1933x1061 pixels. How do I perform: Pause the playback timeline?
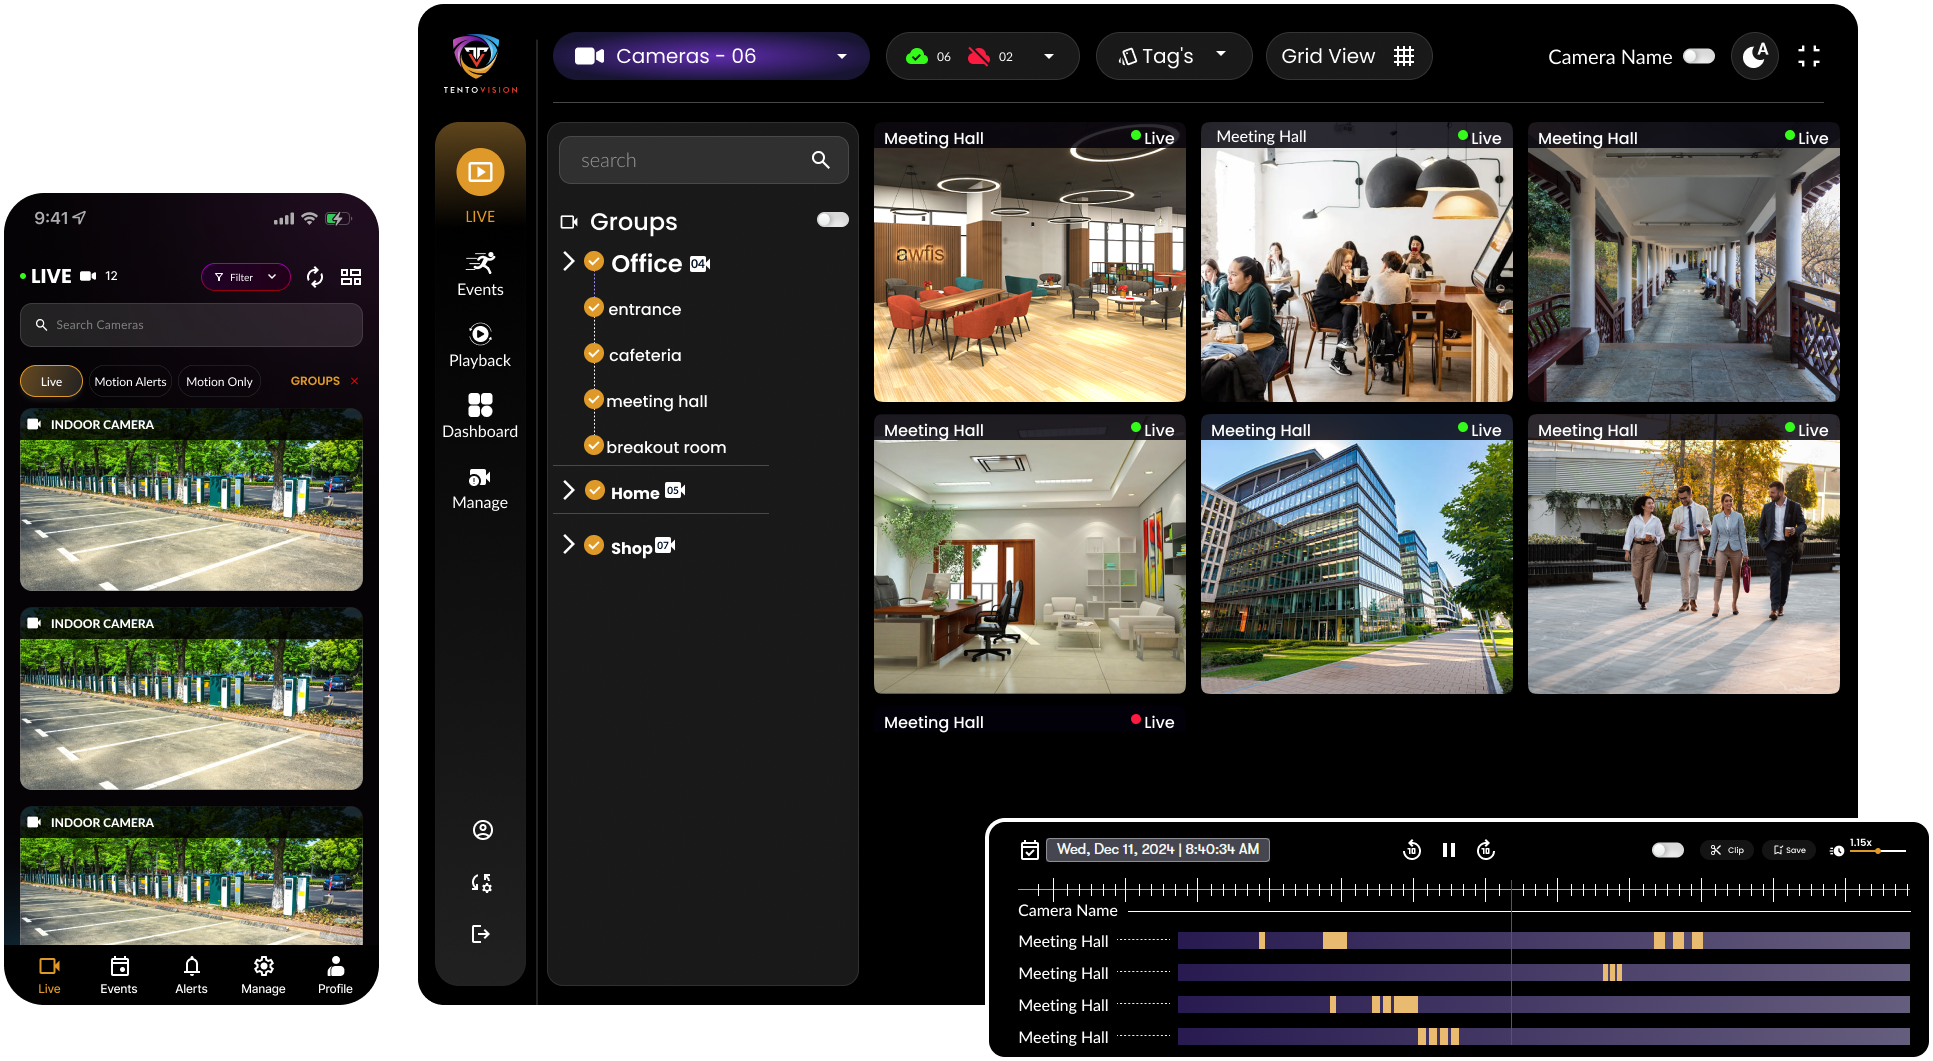(1448, 850)
